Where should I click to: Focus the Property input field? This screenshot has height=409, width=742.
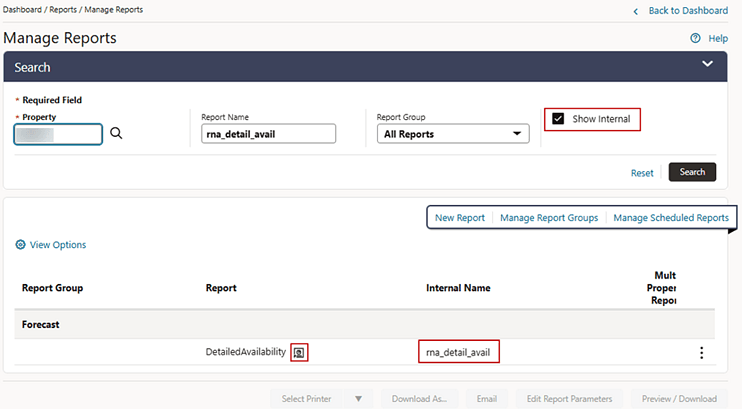click(58, 134)
